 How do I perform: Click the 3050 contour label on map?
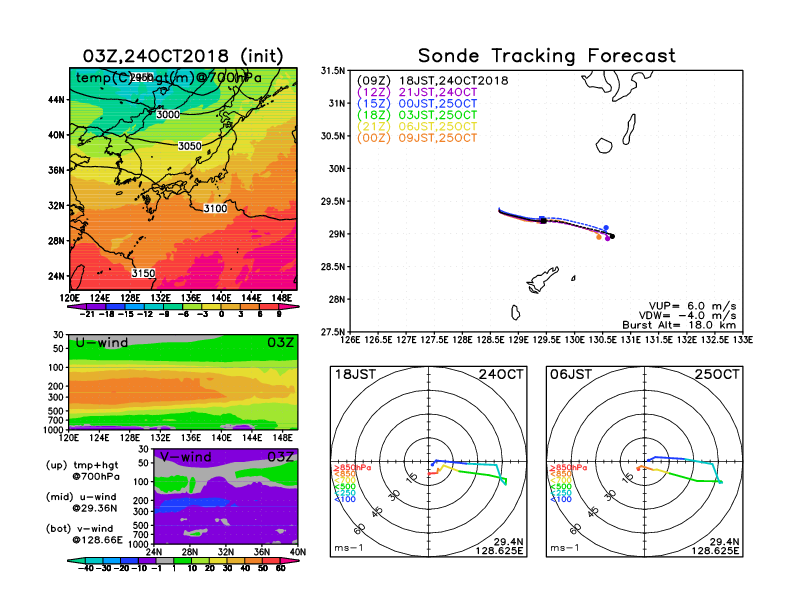189,147
